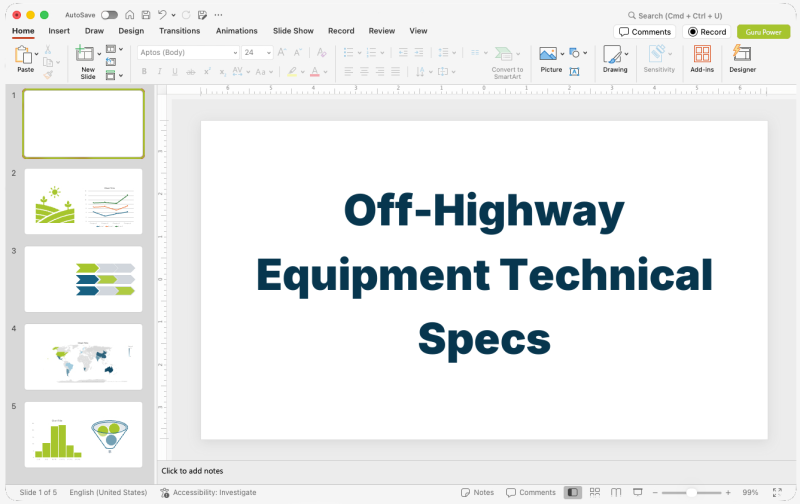Click the Picture insert icon
This screenshot has width=800, height=504.
pos(548,54)
